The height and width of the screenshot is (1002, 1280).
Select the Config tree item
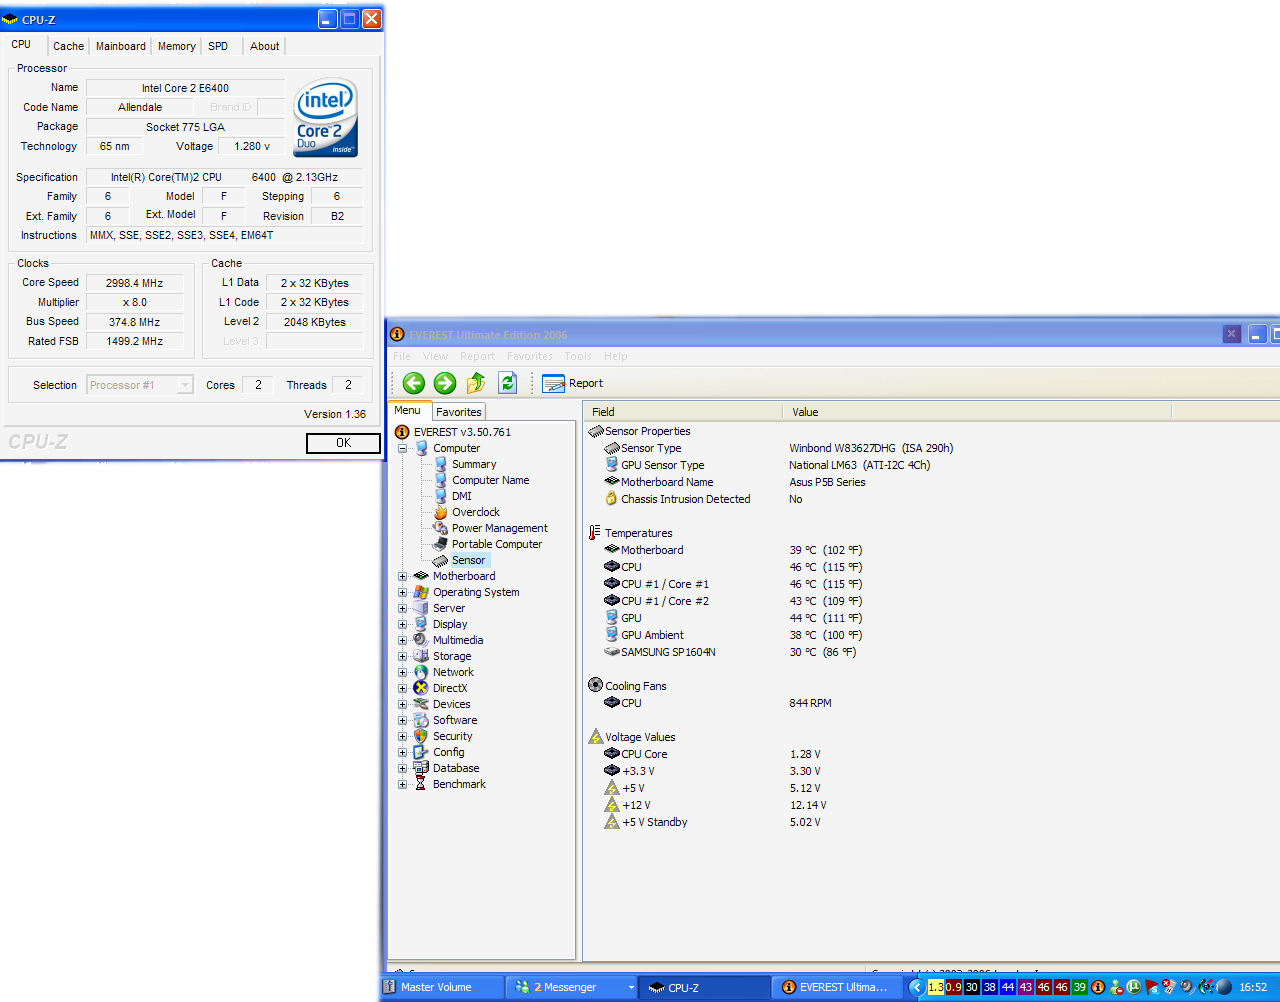449,752
